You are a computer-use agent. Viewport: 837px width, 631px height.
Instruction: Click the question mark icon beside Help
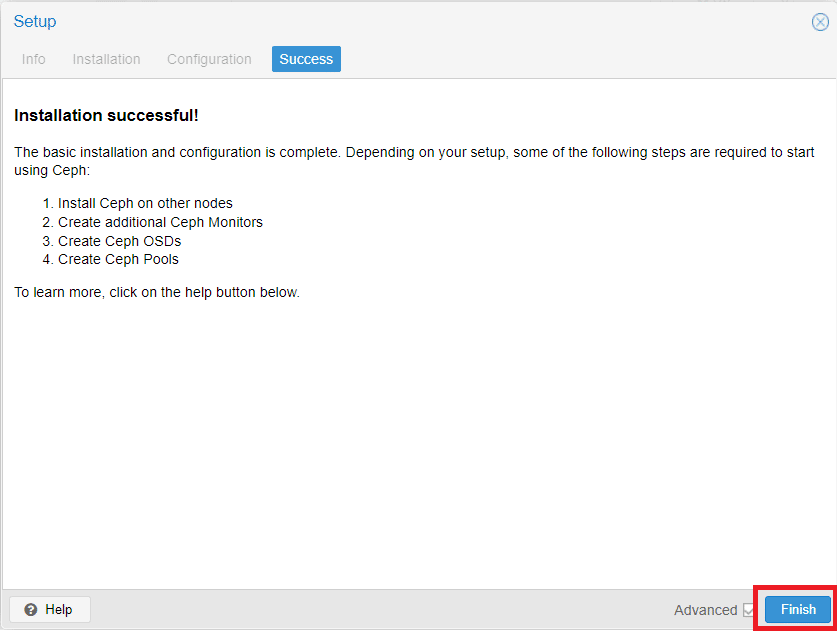pyautogui.click(x=31, y=610)
